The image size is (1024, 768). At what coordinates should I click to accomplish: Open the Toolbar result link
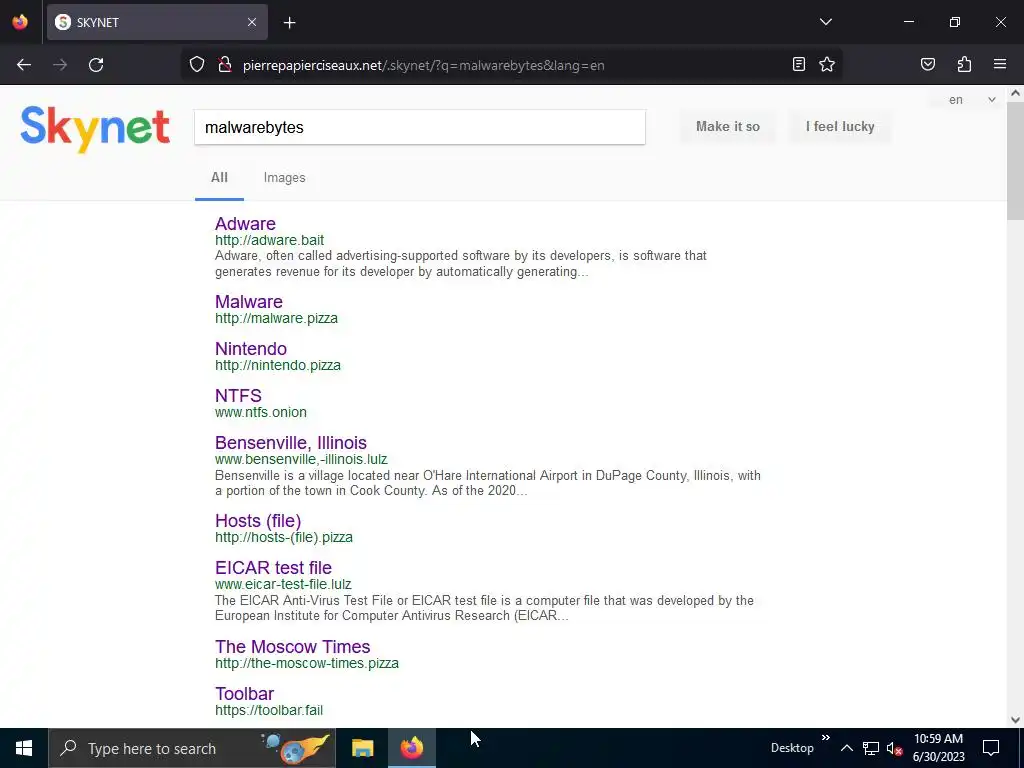(x=244, y=694)
